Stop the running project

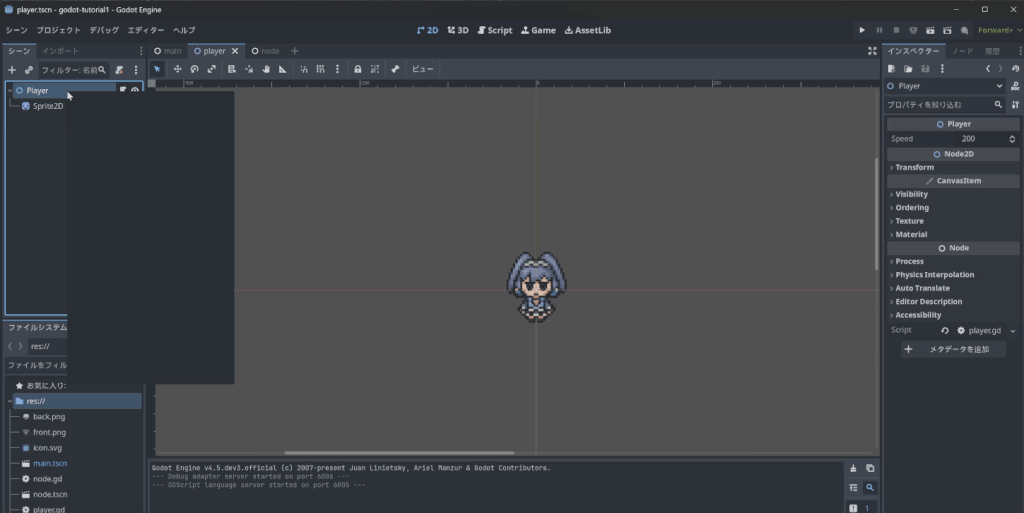(x=896, y=30)
